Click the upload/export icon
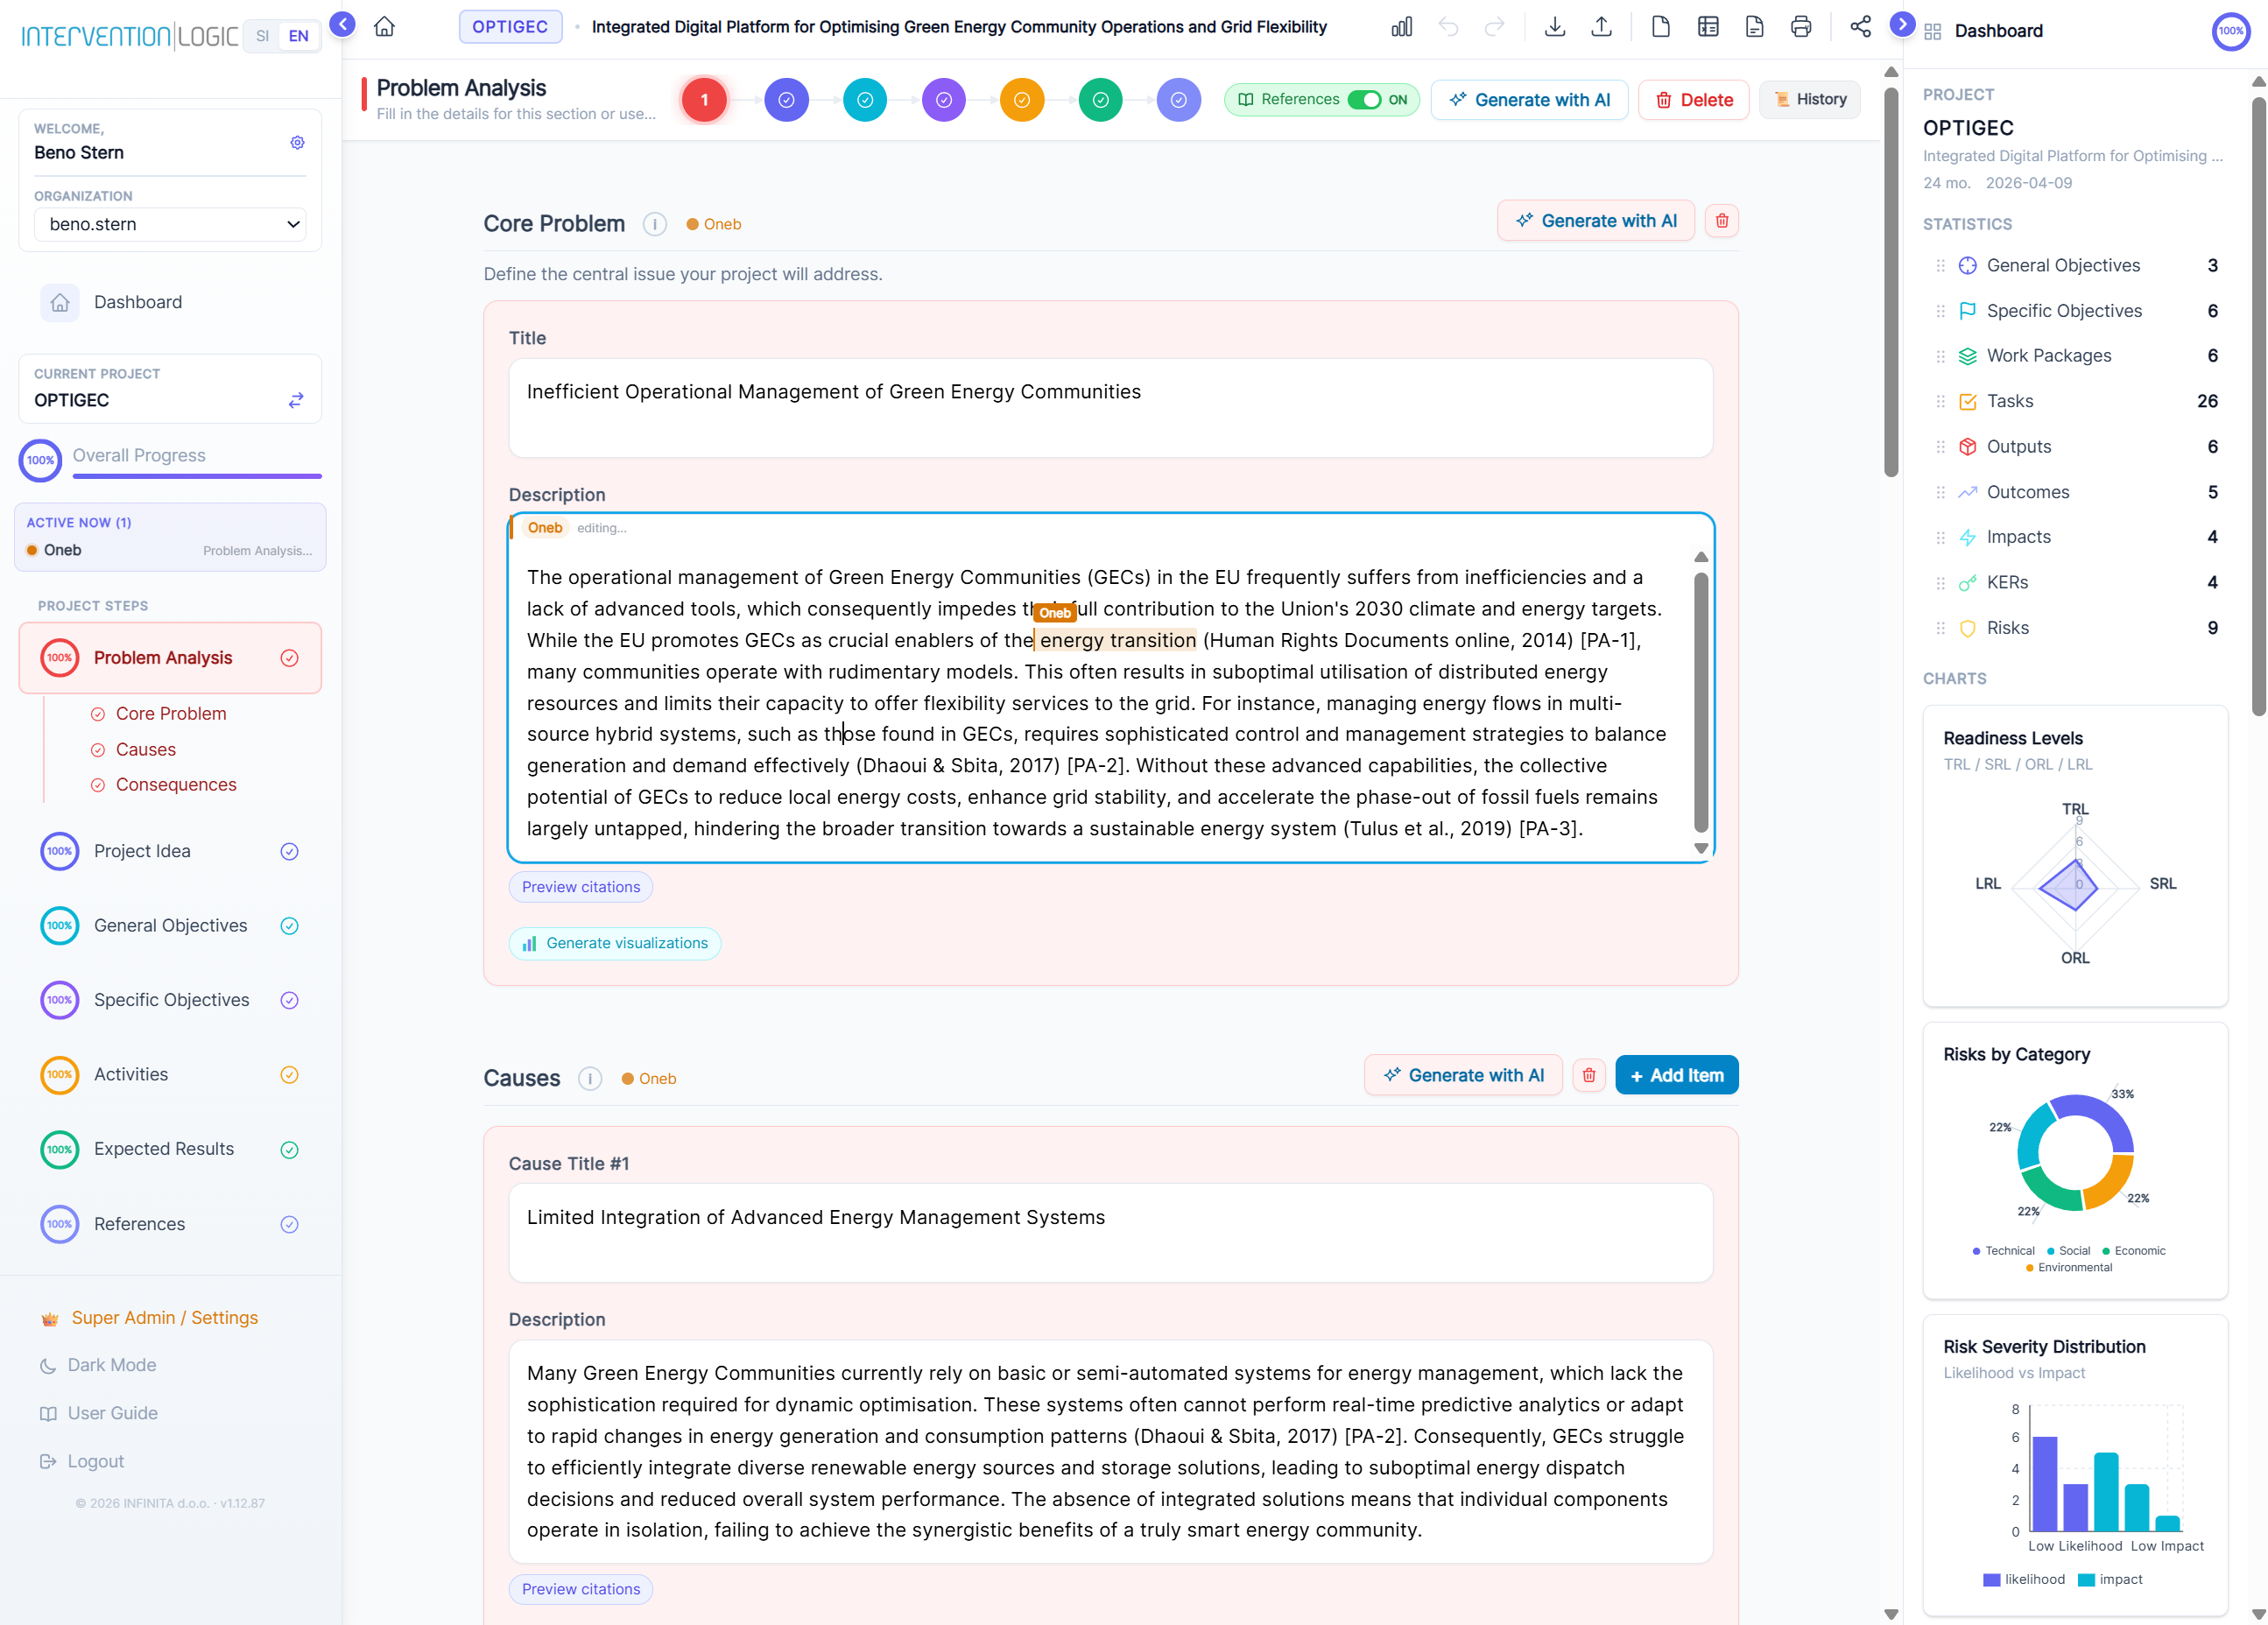This screenshot has width=2268, height=1625. pyautogui.click(x=1602, y=27)
